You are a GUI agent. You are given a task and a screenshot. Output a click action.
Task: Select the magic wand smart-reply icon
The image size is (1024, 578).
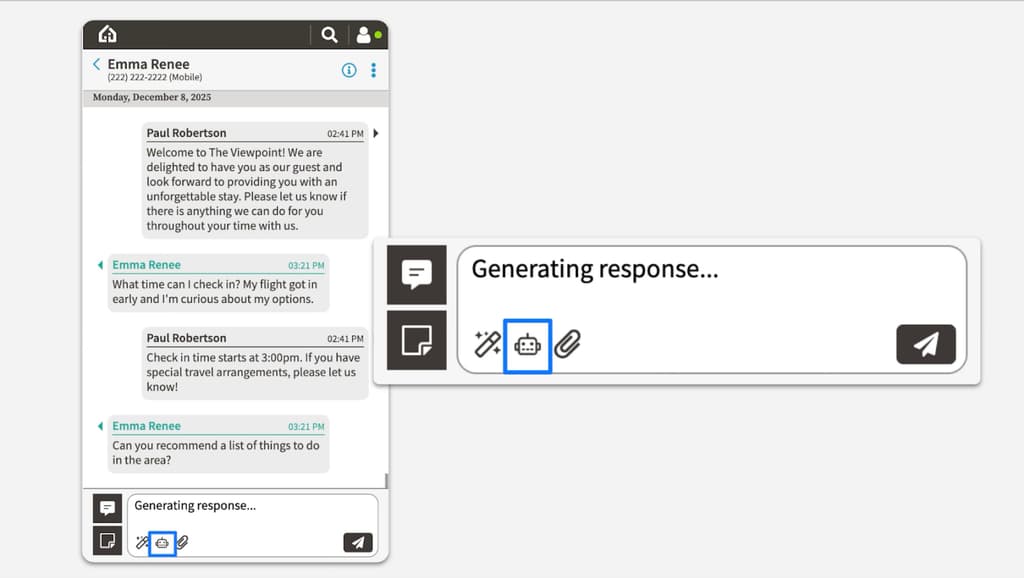(142, 542)
